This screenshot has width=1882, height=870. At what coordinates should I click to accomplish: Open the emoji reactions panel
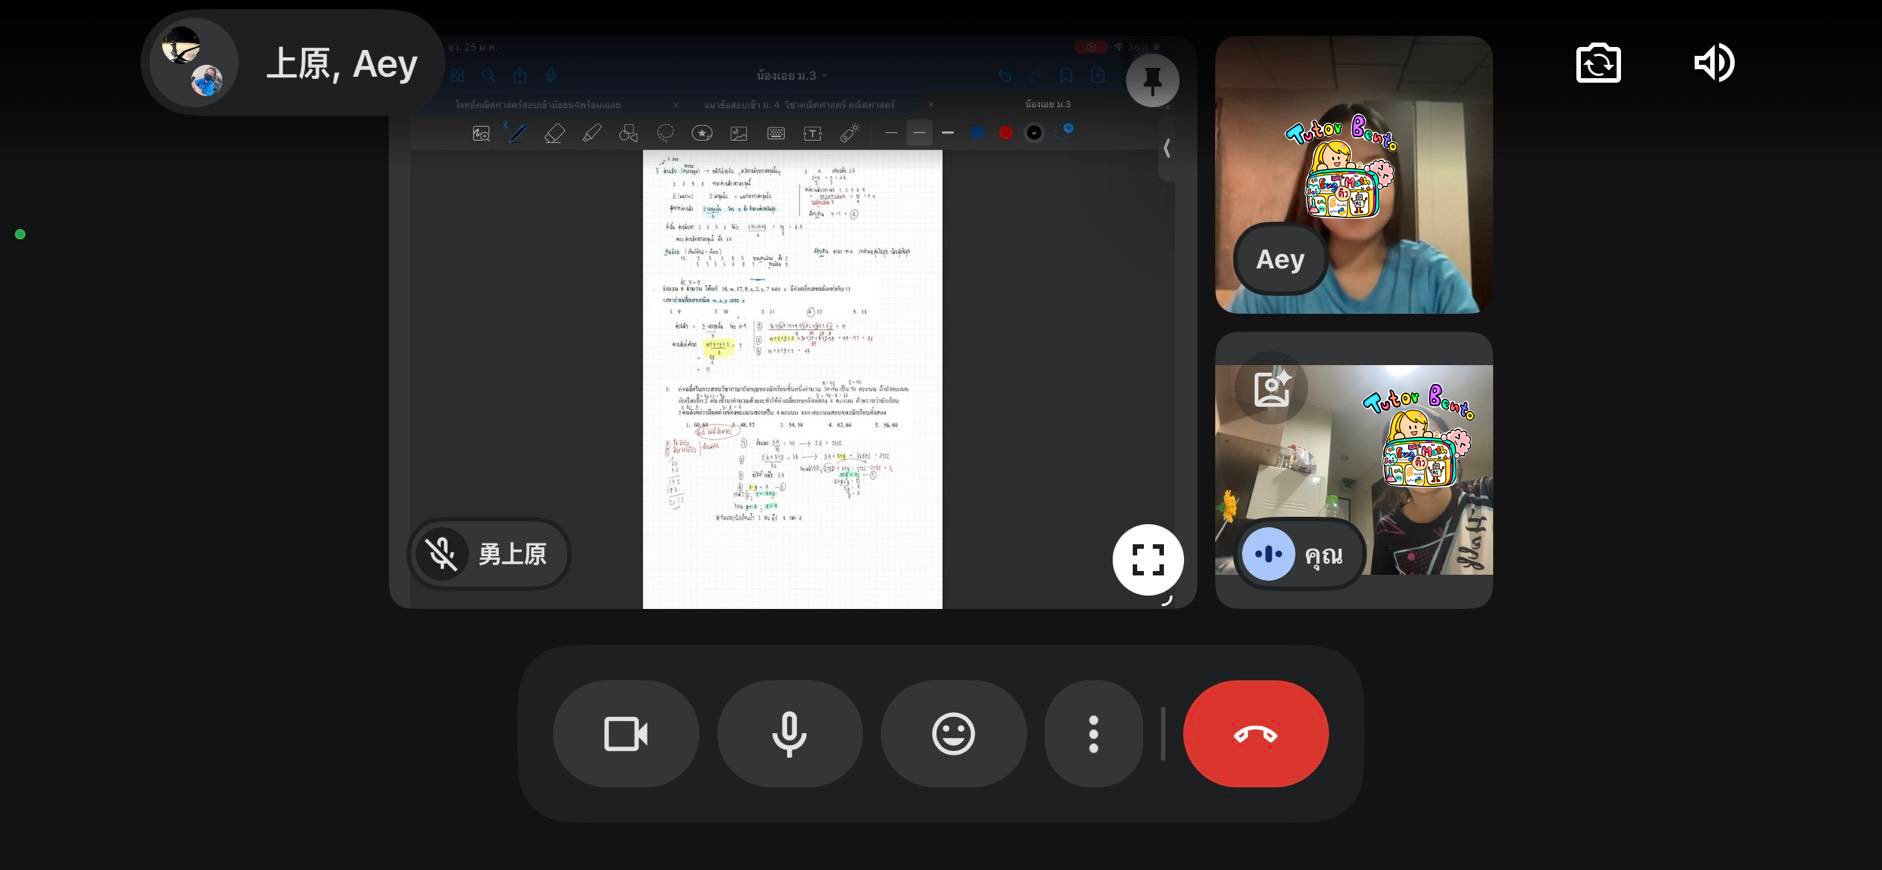(x=953, y=734)
